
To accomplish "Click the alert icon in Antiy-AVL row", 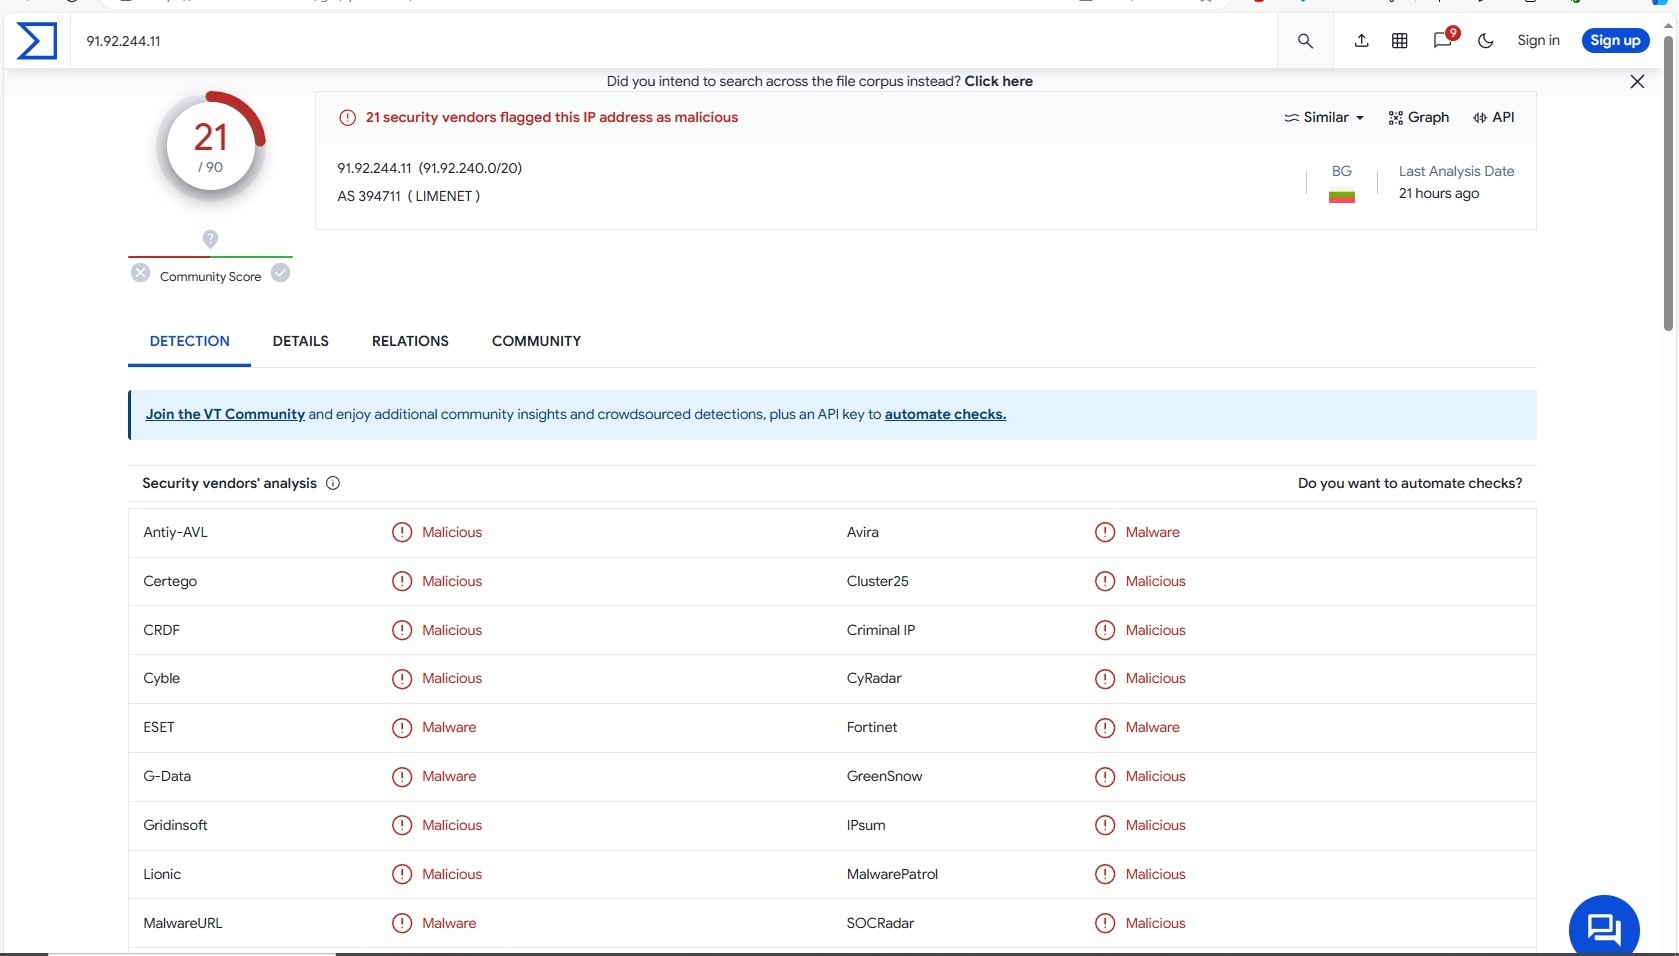I will pyautogui.click(x=402, y=532).
